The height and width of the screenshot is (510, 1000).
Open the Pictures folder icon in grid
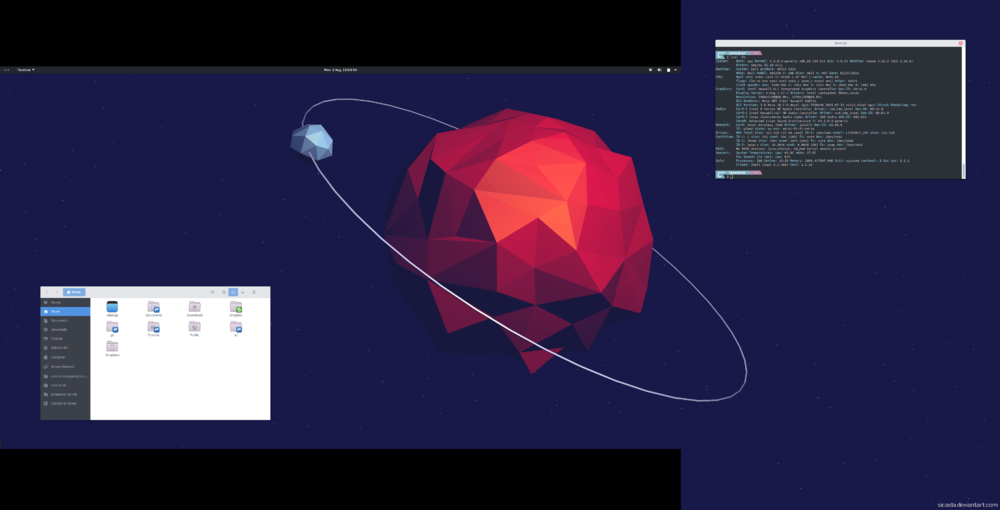tap(153, 327)
